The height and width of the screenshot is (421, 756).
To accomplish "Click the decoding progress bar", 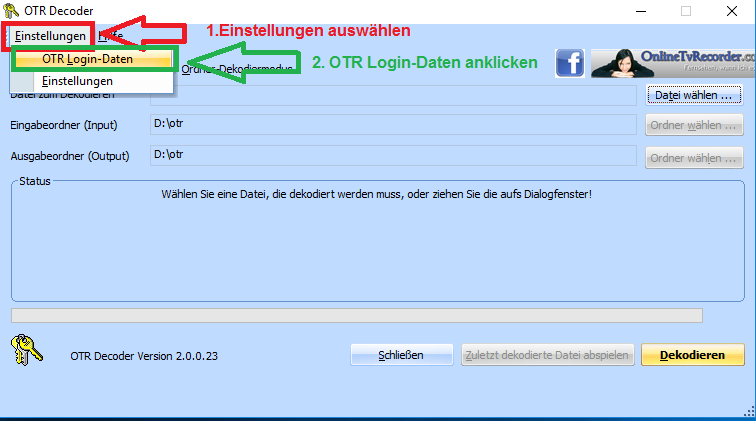I will (x=356, y=315).
